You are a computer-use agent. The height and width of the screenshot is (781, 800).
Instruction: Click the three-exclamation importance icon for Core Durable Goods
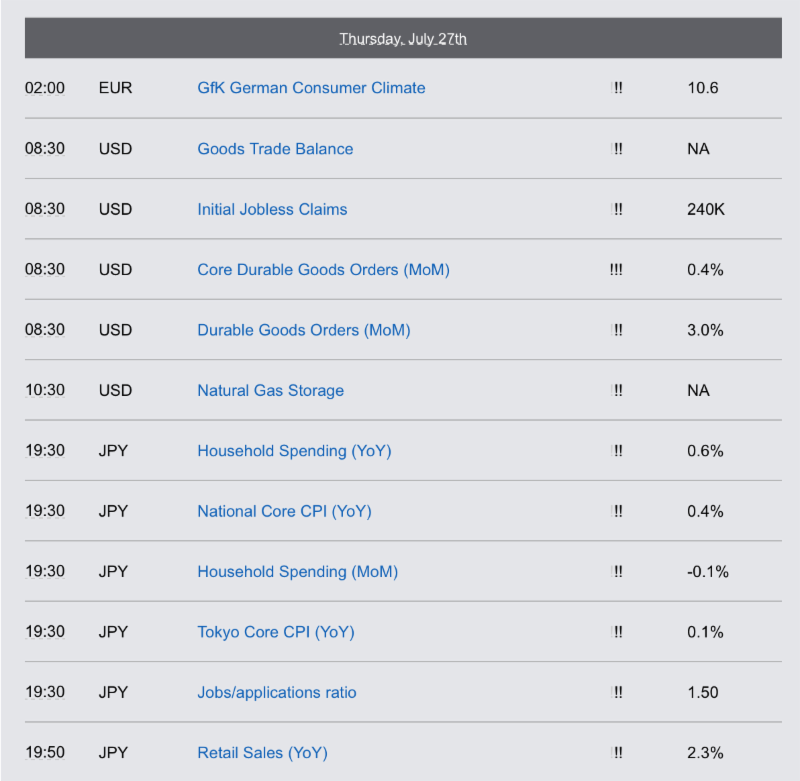click(616, 269)
